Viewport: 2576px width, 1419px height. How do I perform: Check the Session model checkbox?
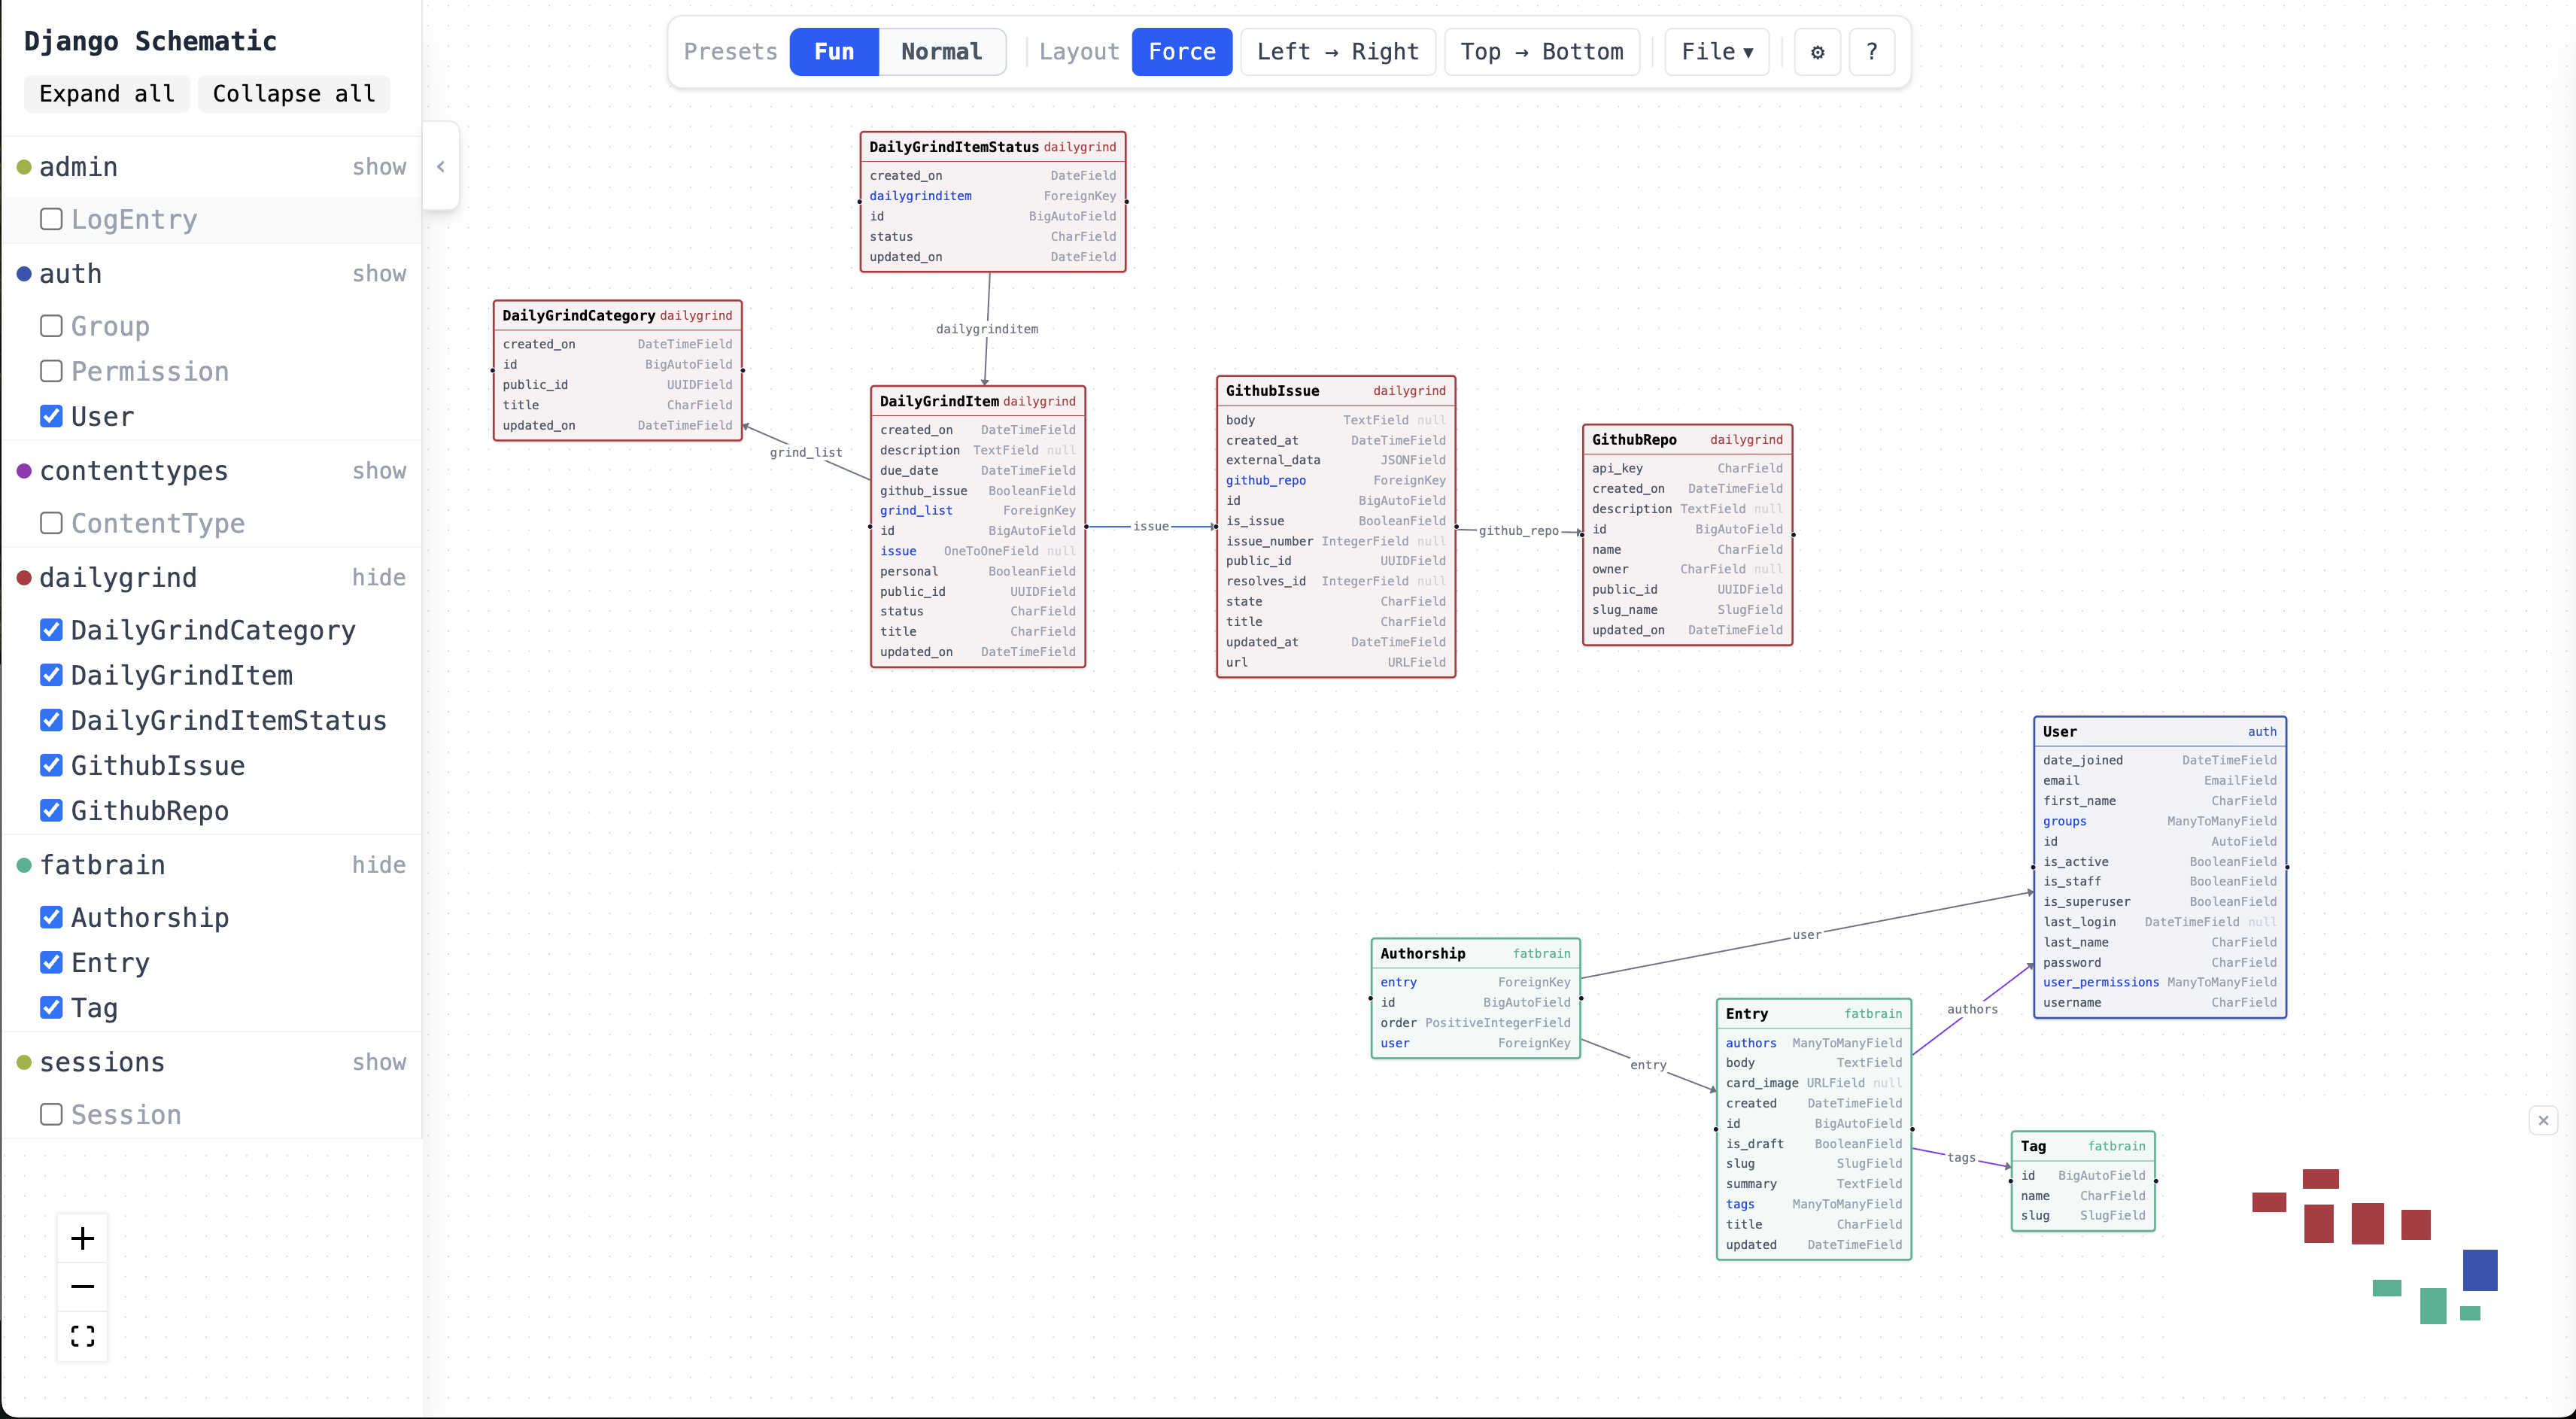pyautogui.click(x=51, y=1114)
